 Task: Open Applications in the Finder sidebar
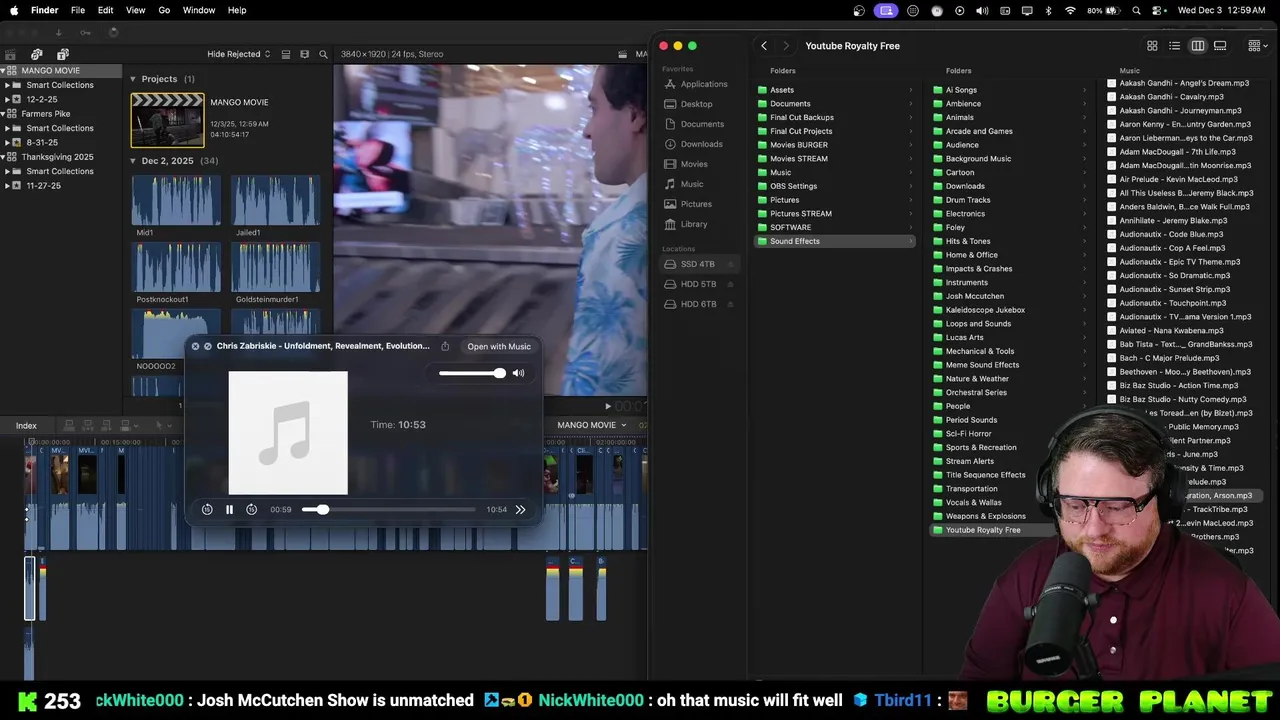(704, 84)
